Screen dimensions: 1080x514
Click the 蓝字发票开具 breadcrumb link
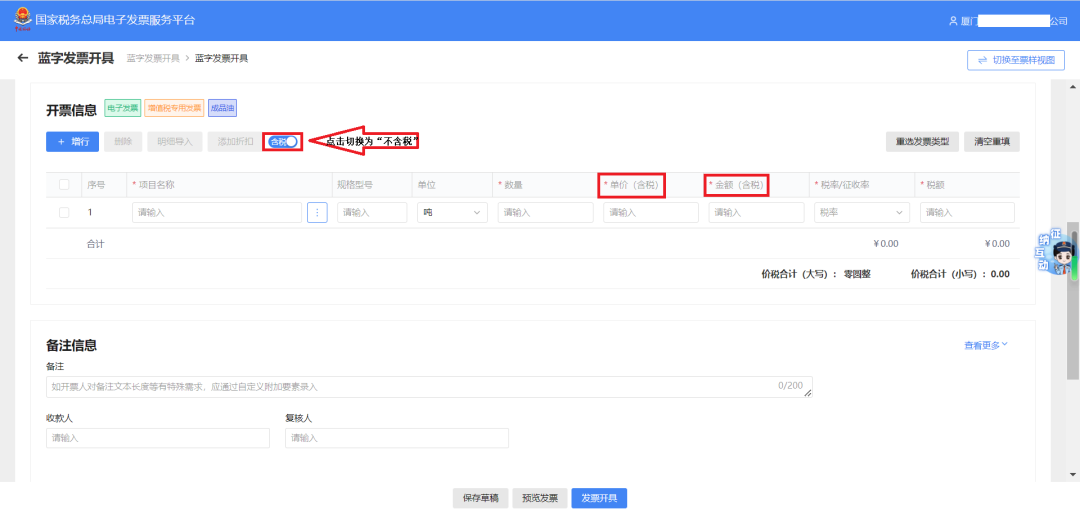153,59
